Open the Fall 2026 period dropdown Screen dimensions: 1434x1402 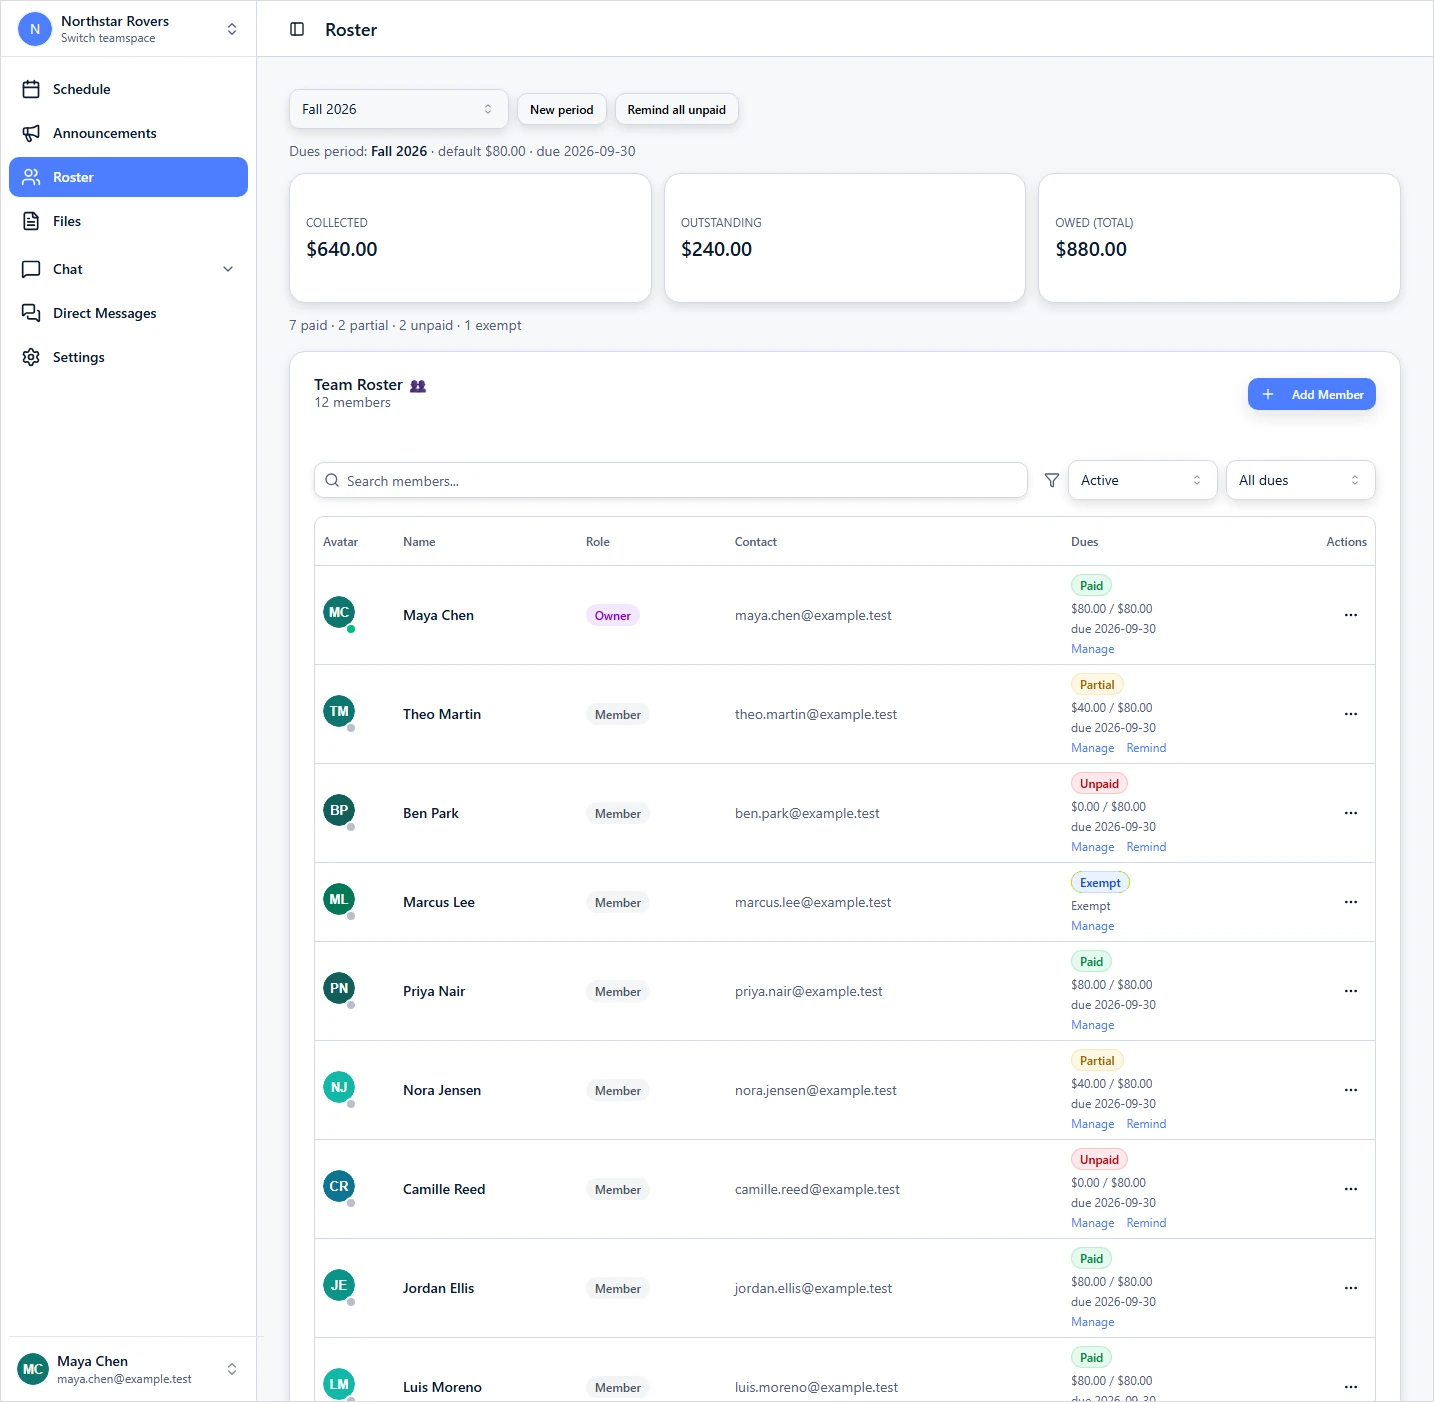(x=398, y=109)
